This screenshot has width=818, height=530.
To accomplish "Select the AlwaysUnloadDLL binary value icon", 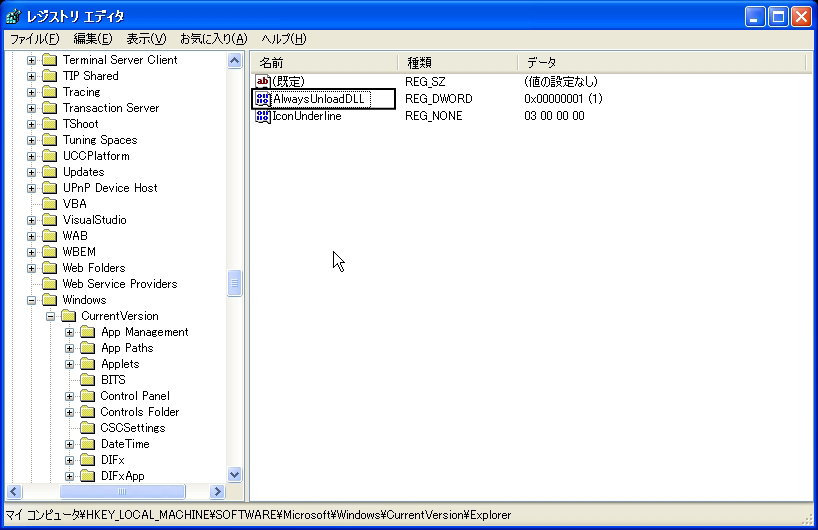I will (x=262, y=99).
